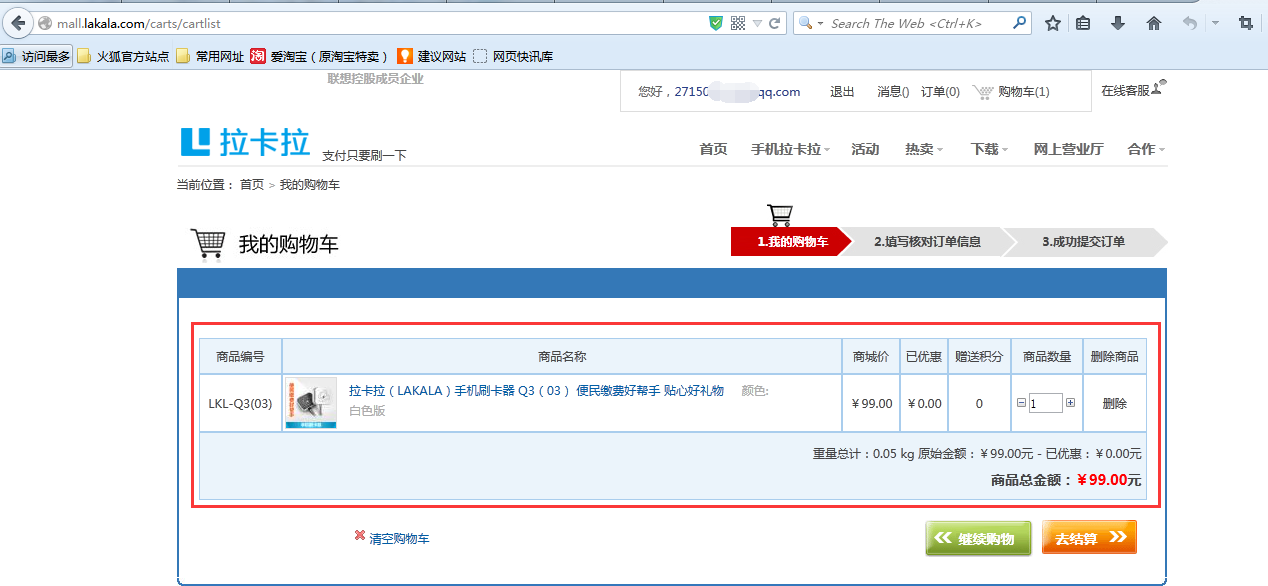
Task: Click the ¥99.00元 total amount
Action: [1108, 480]
